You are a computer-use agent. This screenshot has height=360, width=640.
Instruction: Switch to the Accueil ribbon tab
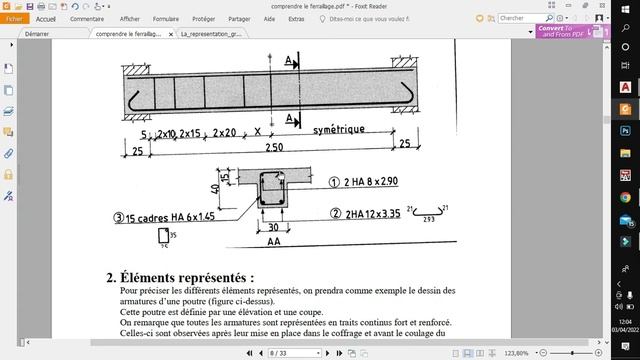45,19
